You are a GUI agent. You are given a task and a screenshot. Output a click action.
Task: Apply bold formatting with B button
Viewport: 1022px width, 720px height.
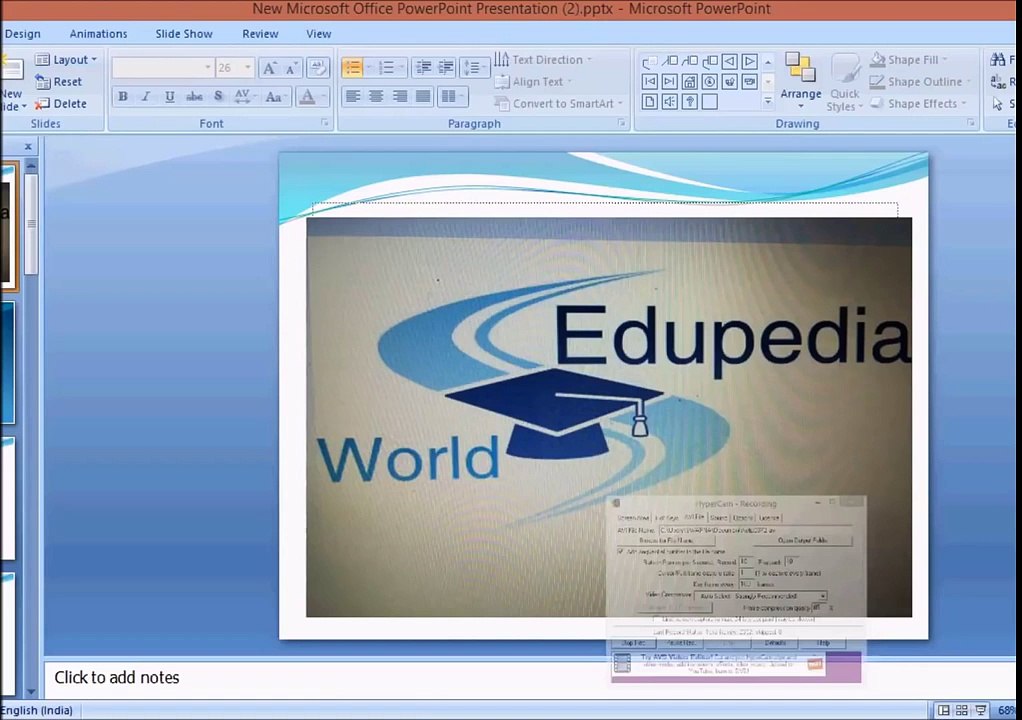[x=123, y=96]
